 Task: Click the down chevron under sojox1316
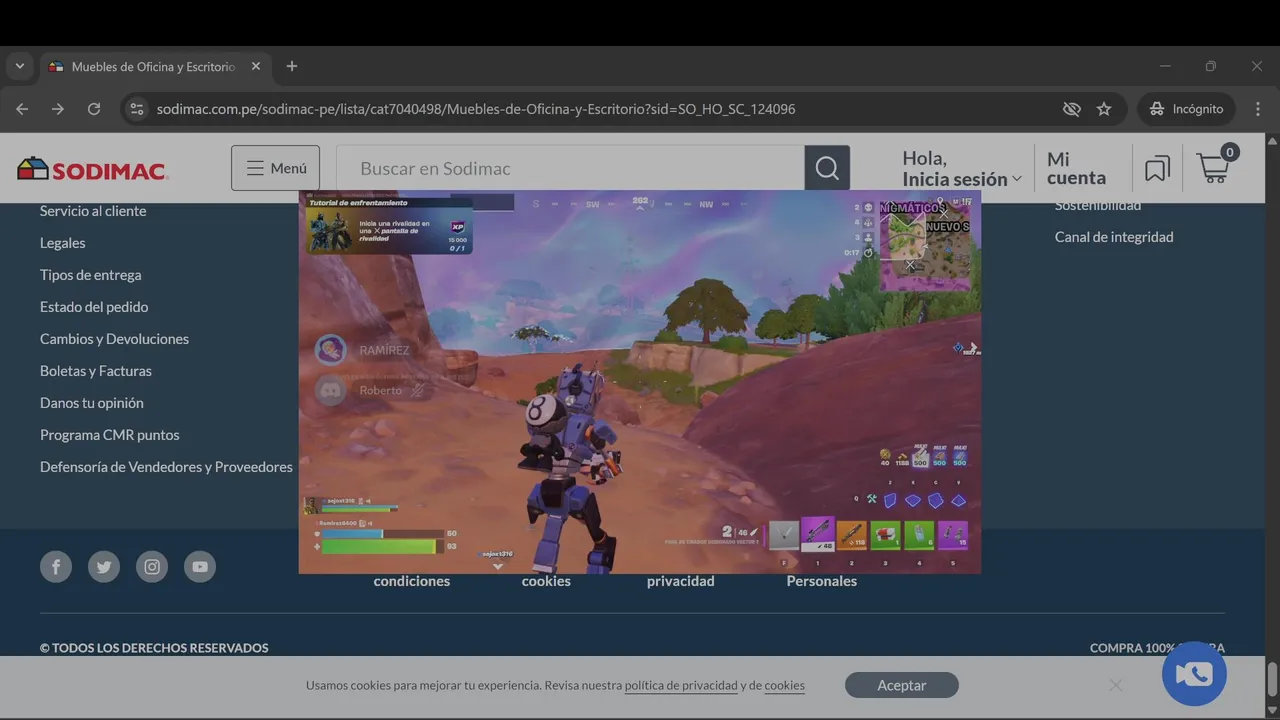coord(498,566)
